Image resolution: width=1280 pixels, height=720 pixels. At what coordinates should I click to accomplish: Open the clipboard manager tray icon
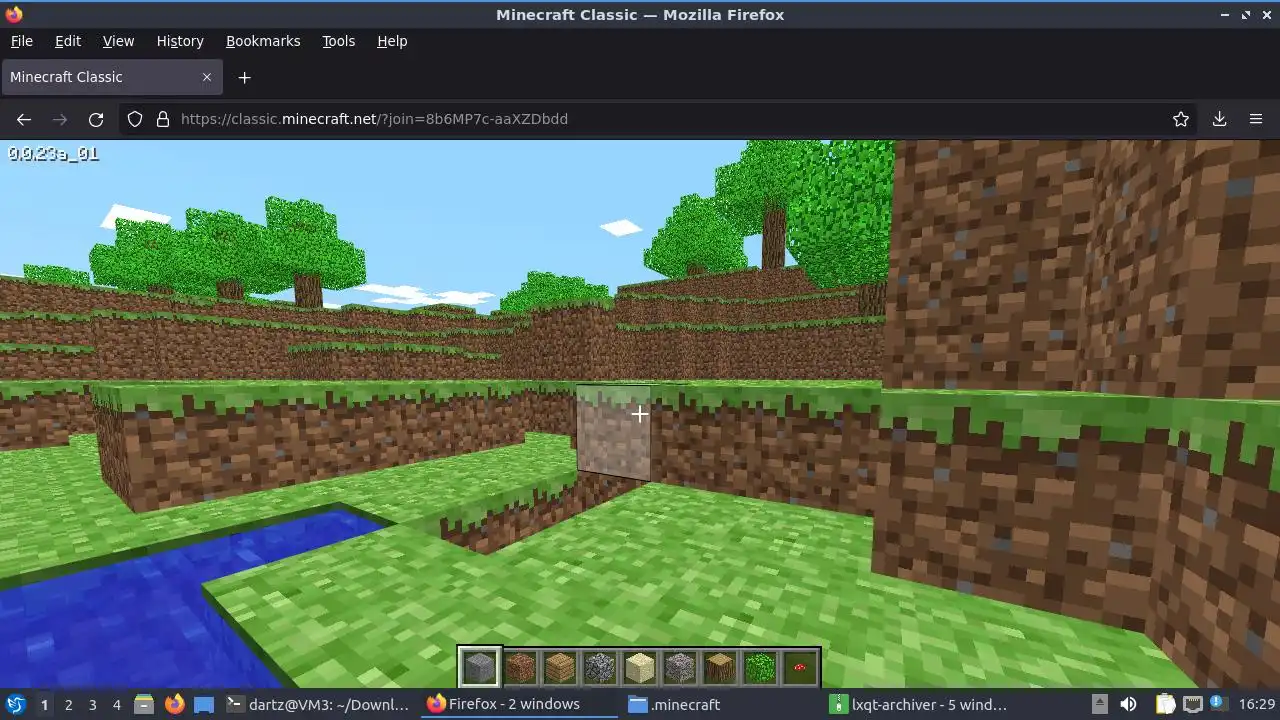[1165, 705]
